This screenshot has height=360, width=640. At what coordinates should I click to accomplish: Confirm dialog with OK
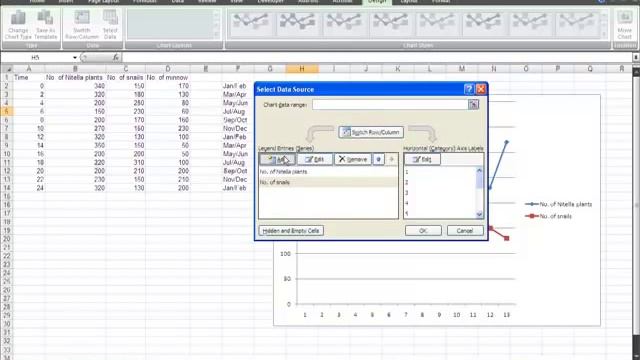(x=423, y=231)
